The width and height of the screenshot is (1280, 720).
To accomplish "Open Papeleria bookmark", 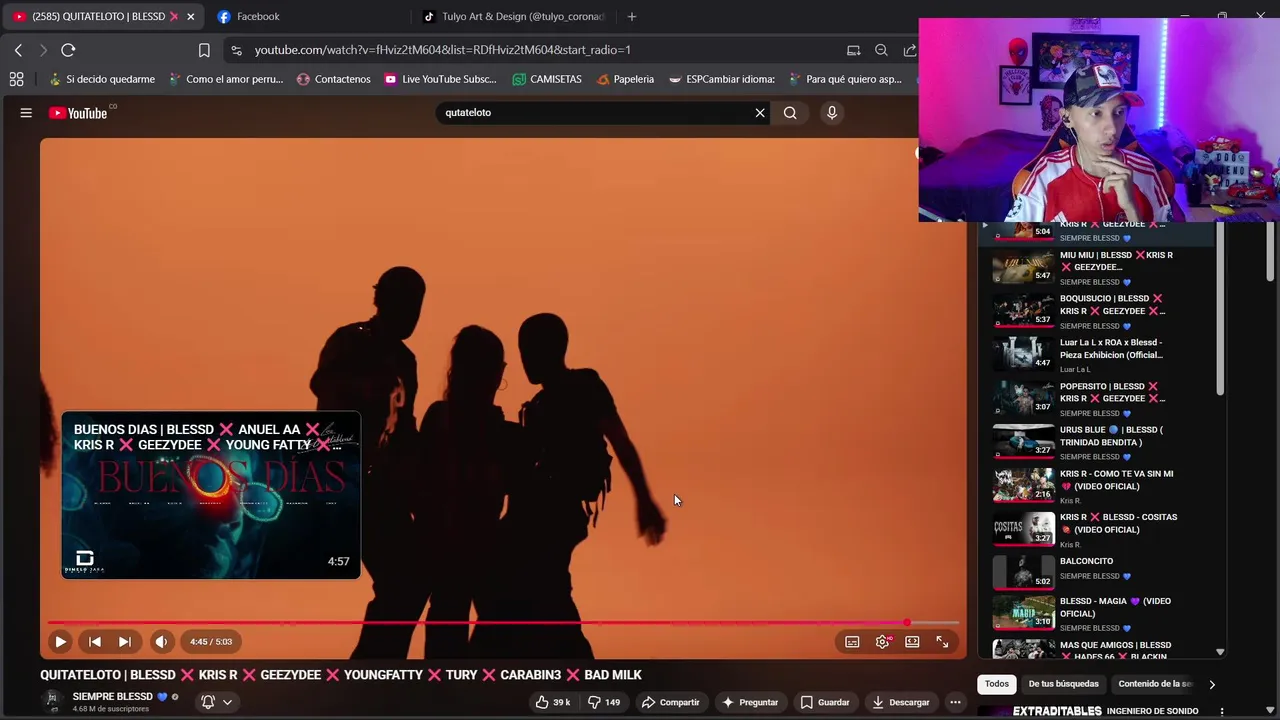I will pyautogui.click(x=625, y=79).
